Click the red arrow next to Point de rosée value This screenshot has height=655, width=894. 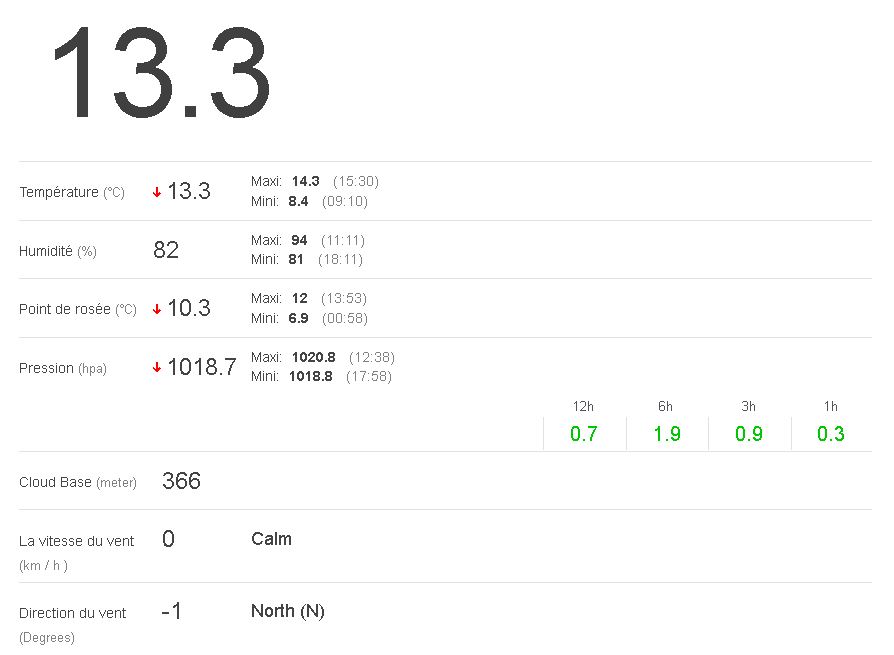coord(157,309)
